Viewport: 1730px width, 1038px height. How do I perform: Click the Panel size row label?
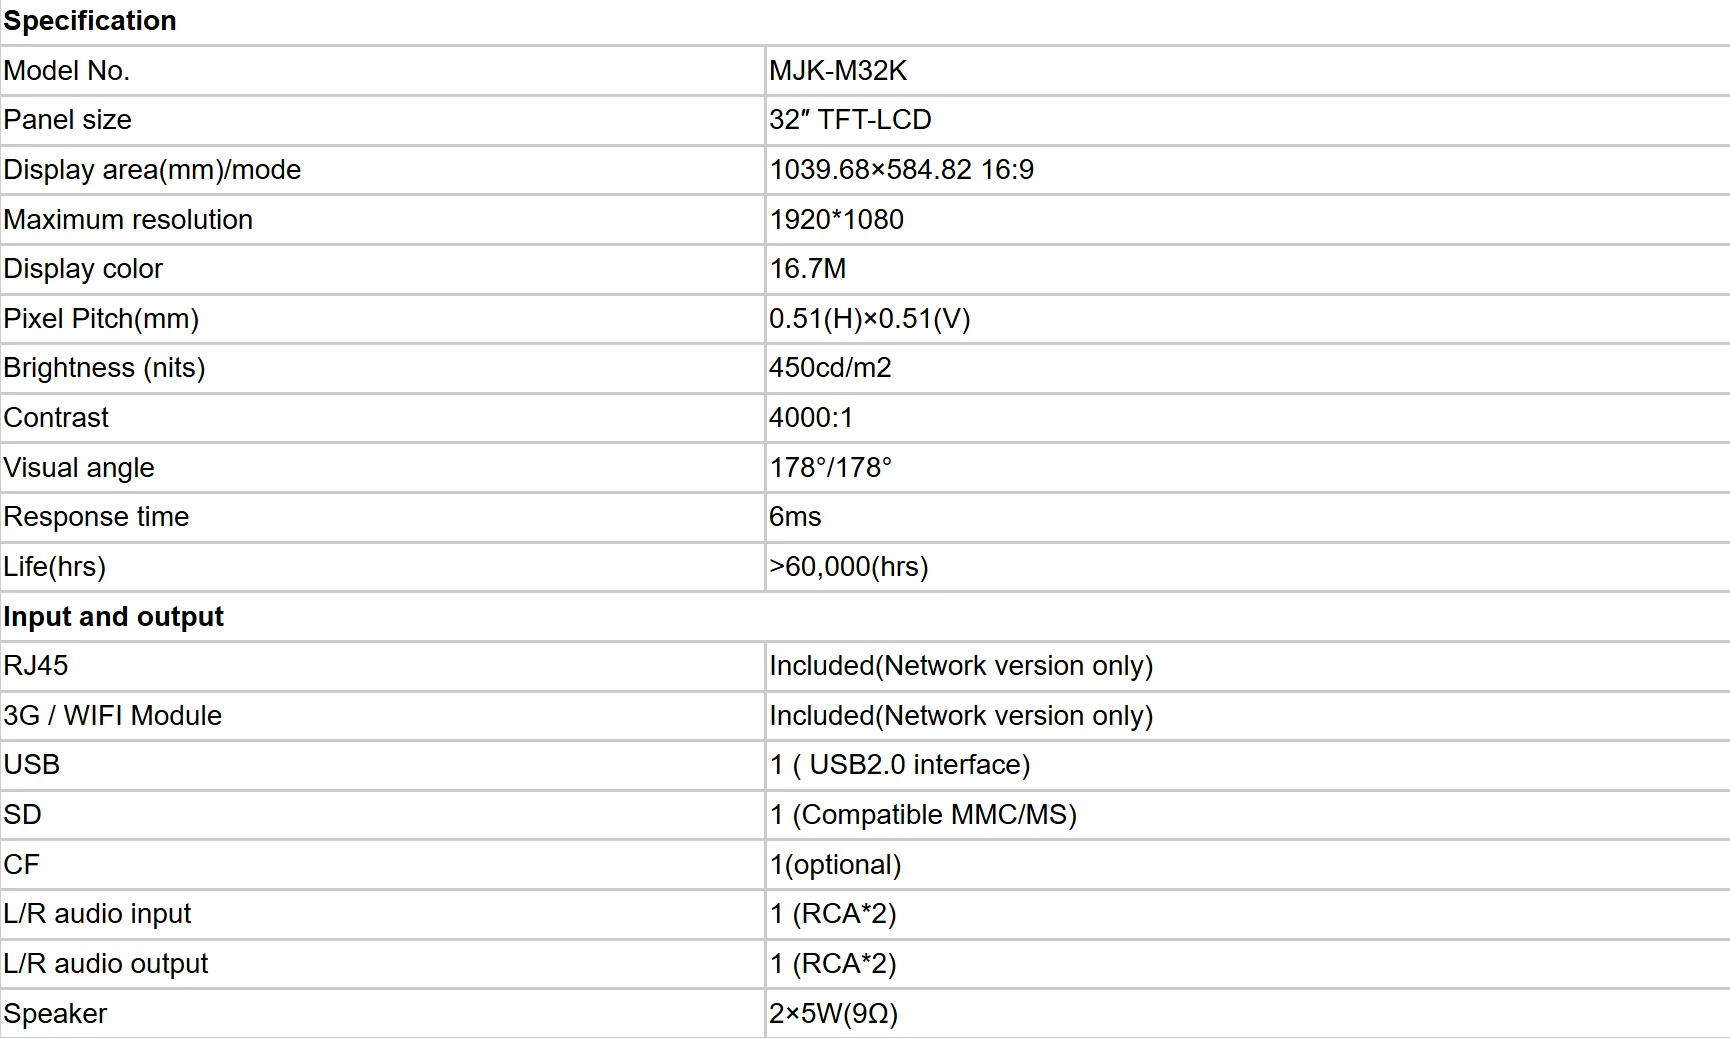(68, 120)
